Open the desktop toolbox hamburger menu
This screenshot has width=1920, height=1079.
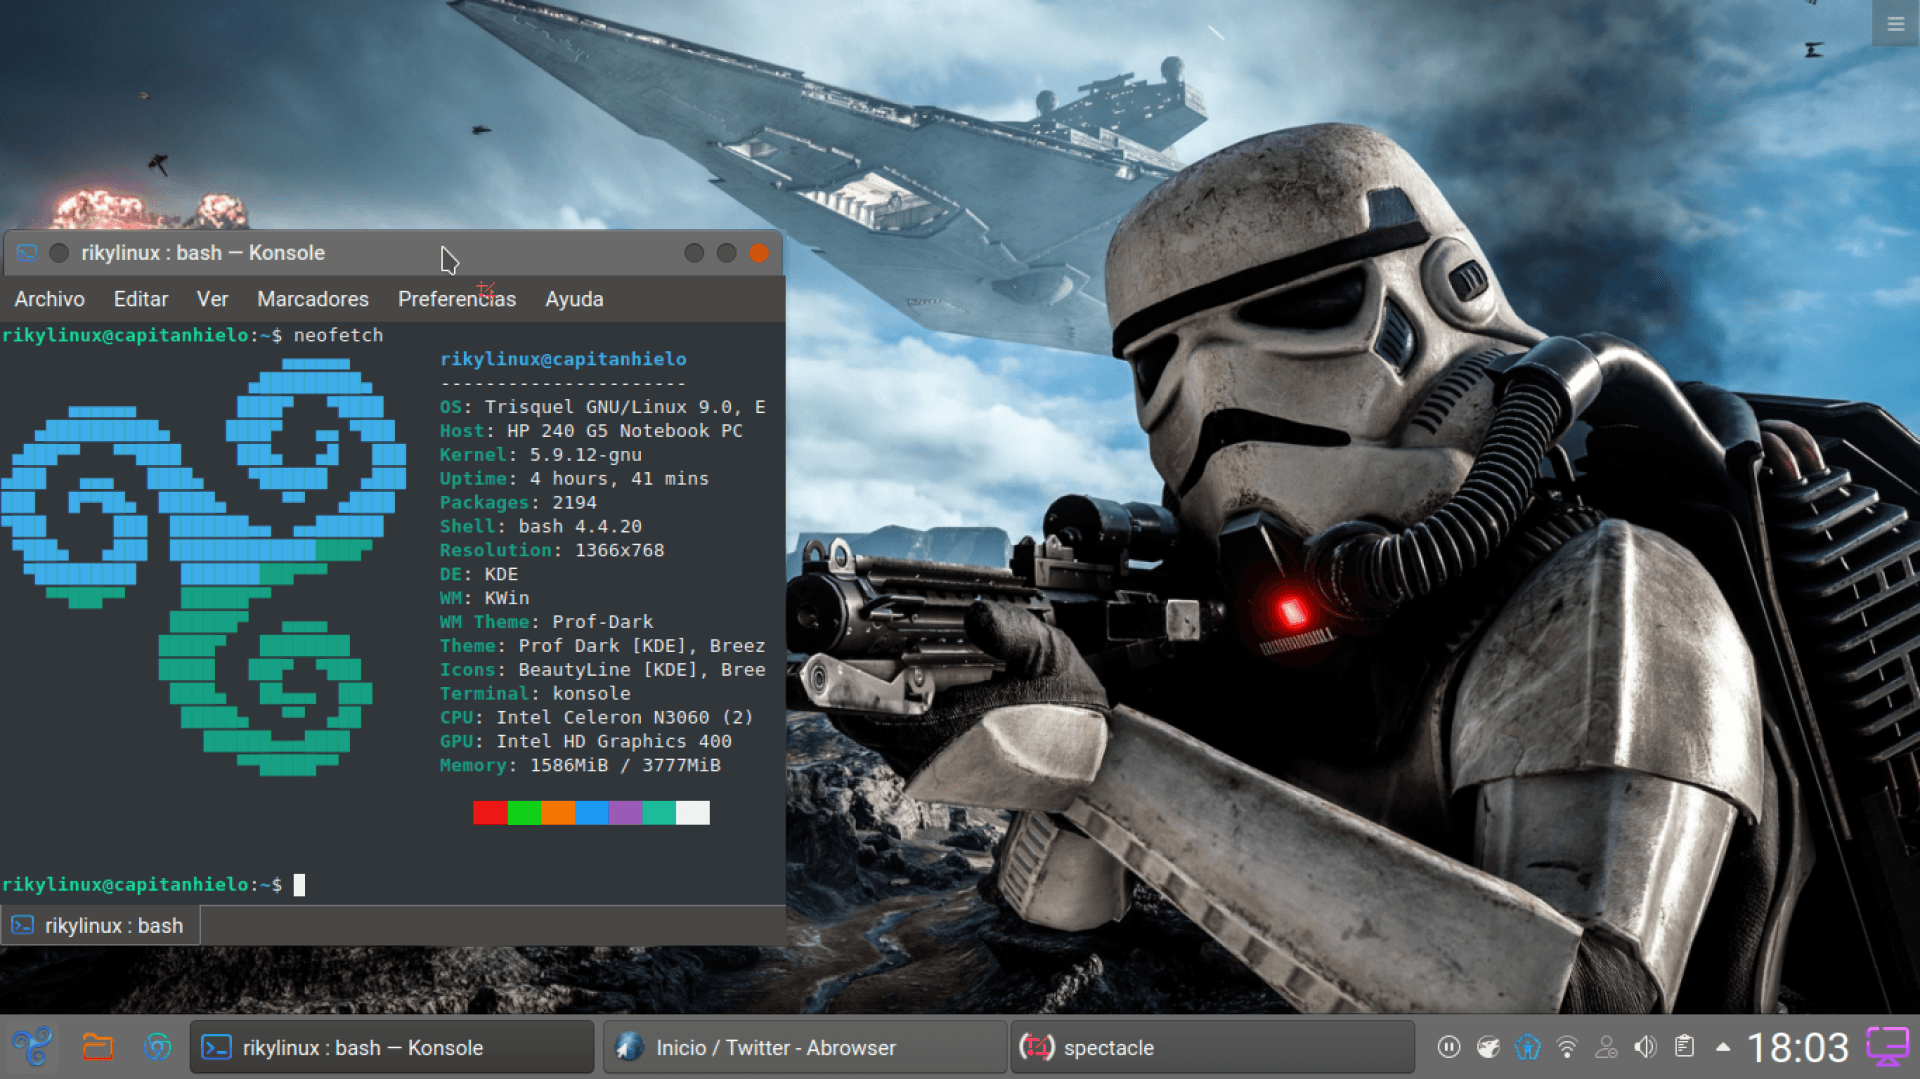pos(1895,24)
